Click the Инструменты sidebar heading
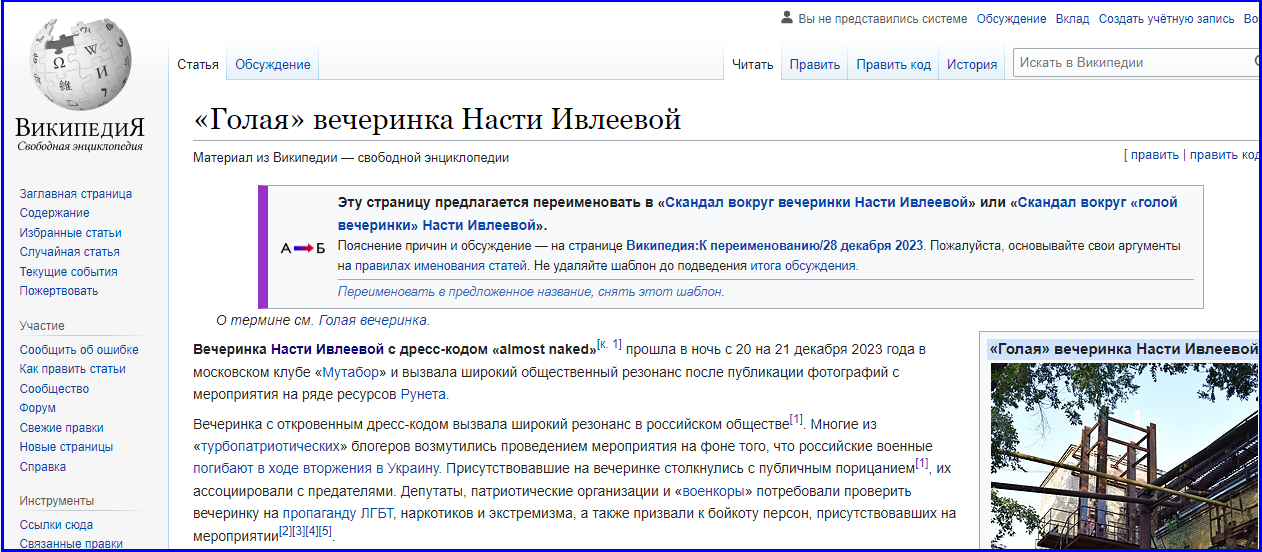 point(57,501)
